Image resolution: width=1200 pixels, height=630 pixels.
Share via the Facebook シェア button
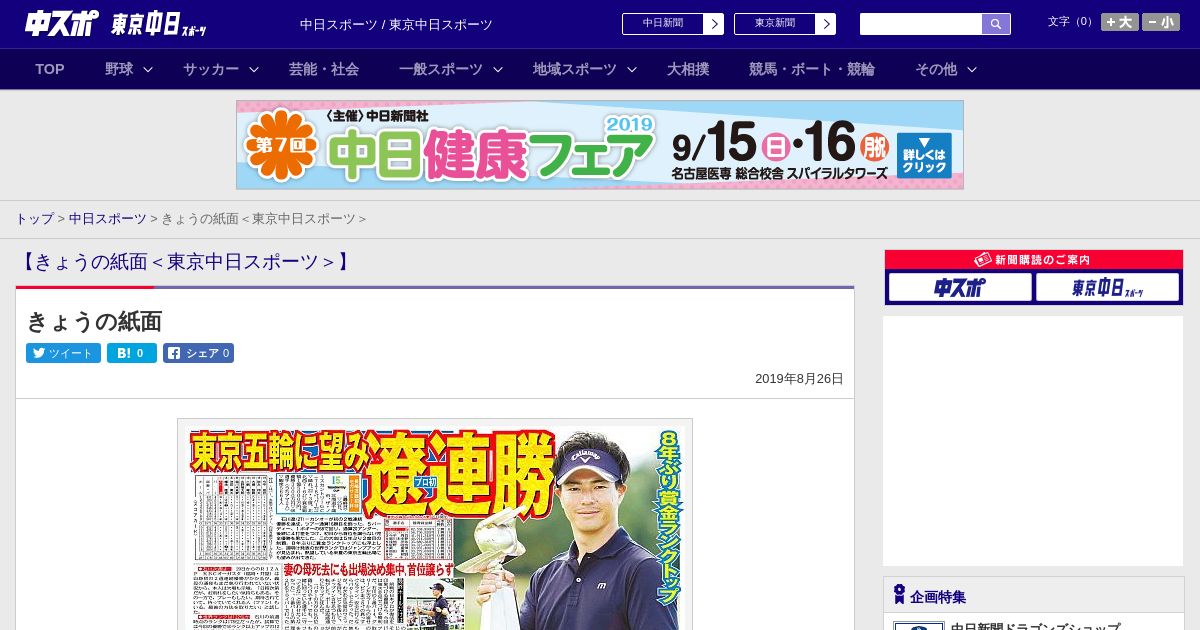point(199,353)
